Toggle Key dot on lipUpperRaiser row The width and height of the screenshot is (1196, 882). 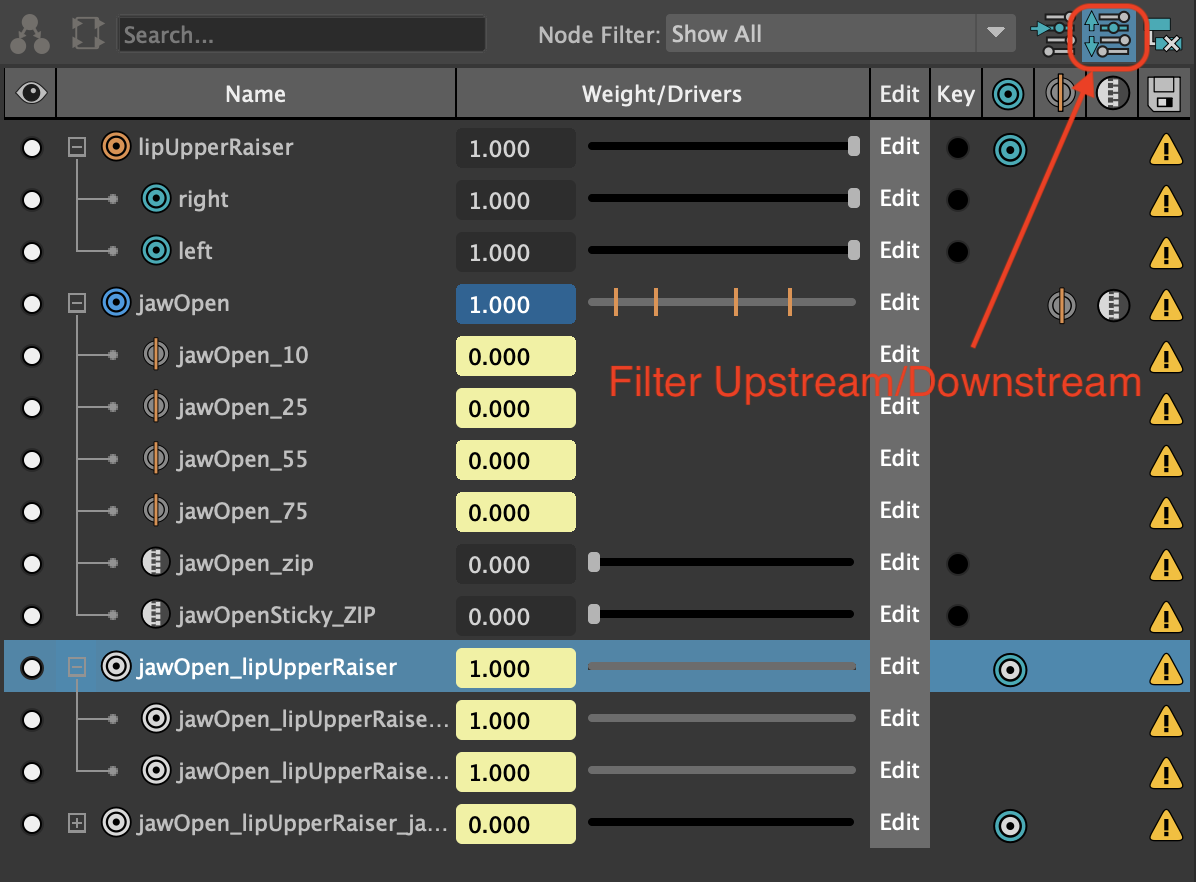tap(957, 148)
